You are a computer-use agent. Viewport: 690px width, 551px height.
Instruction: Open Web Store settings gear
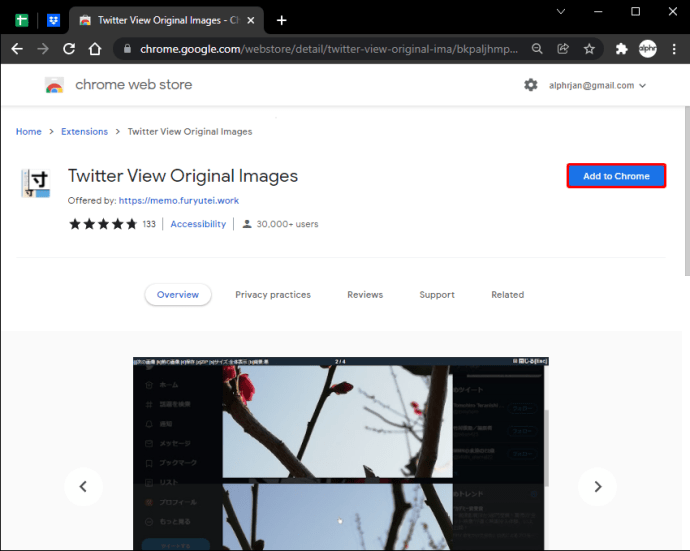(x=531, y=85)
